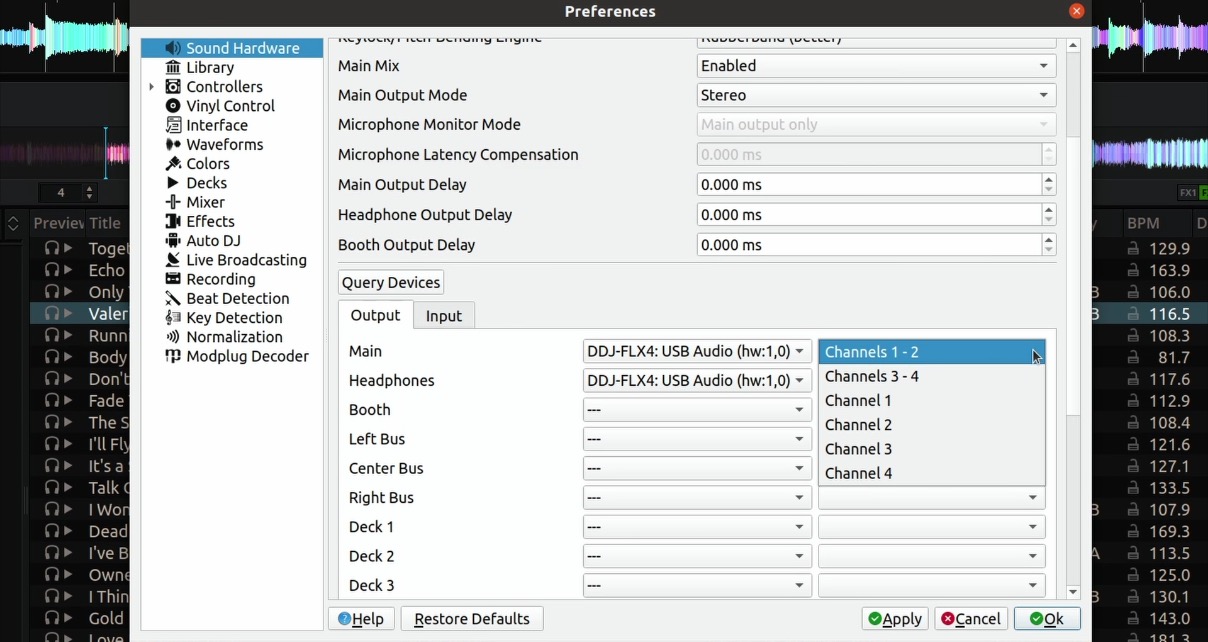The height and width of the screenshot is (642, 1208).
Task: Open Vinyl Control preferences
Action: point(219,105)
